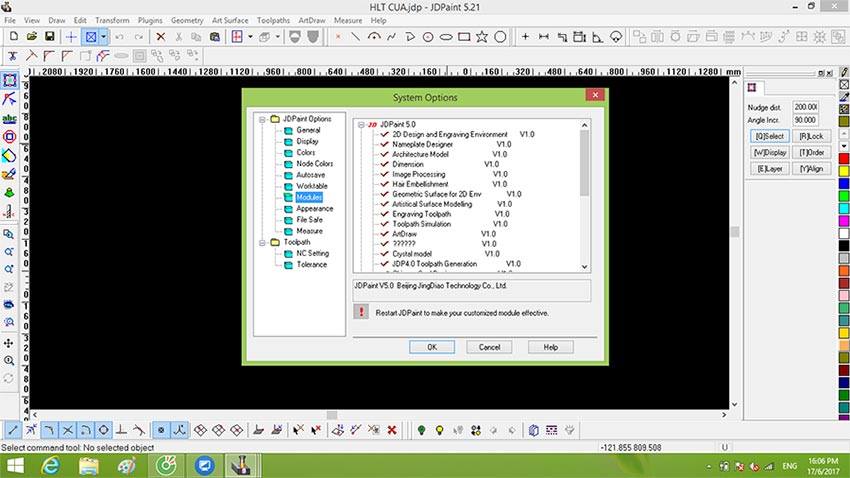Select the Polygon shape tool
The height and width of the screenshot is (478, 850).
coord(500,37)
